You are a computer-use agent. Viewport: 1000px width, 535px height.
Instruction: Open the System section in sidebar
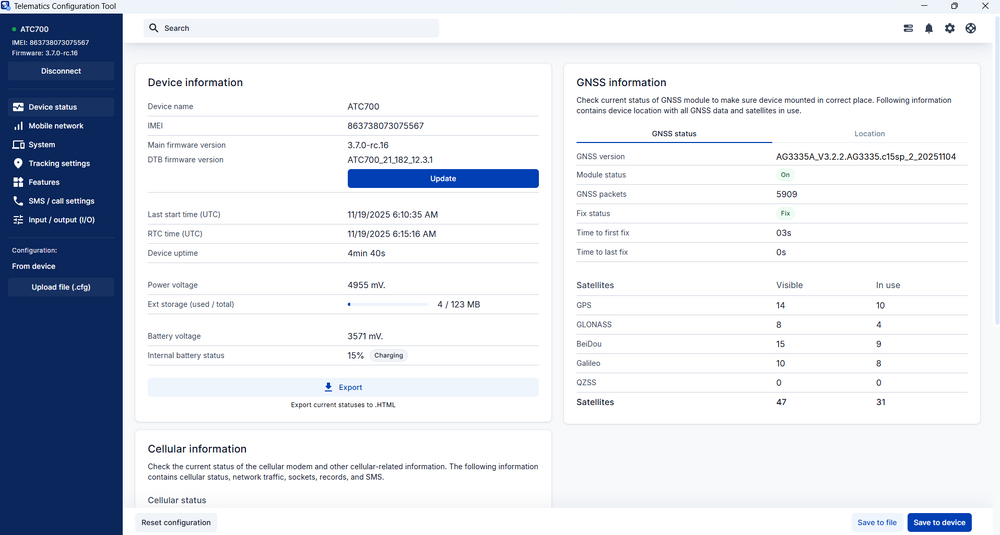tap(42, 145)
